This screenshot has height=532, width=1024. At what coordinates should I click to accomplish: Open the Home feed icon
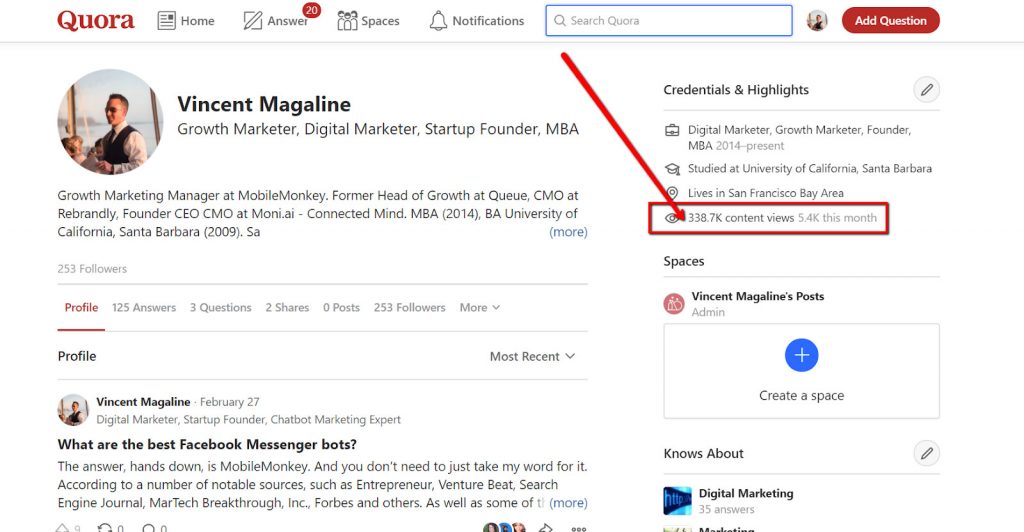[167, 21]
